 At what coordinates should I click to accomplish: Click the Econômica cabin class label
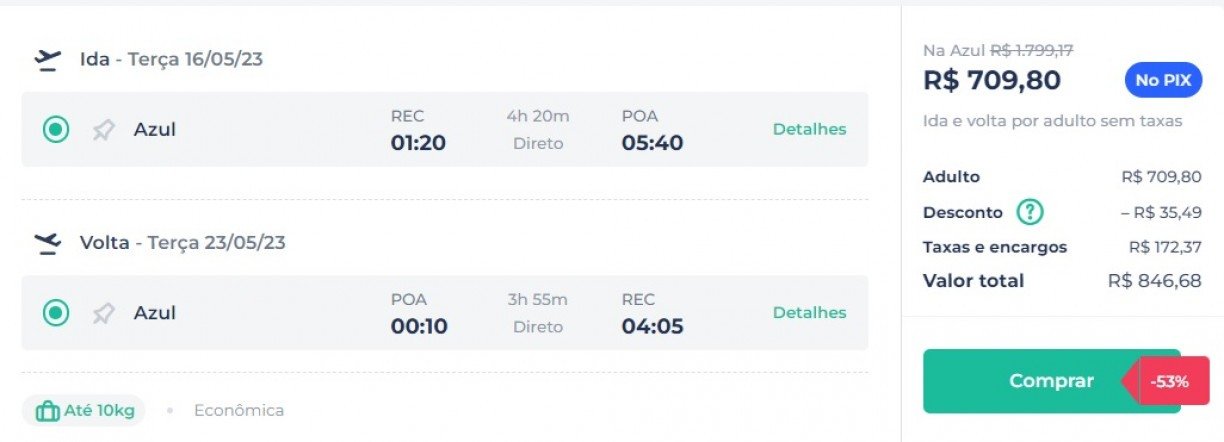[x=239, y=410]
